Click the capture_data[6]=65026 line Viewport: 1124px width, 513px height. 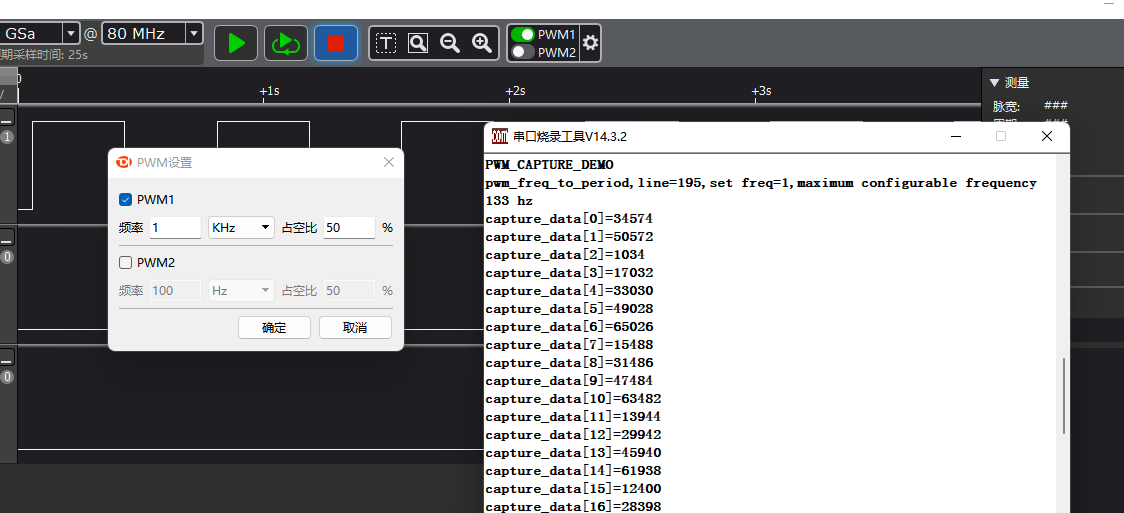click(x=569, y=327)
